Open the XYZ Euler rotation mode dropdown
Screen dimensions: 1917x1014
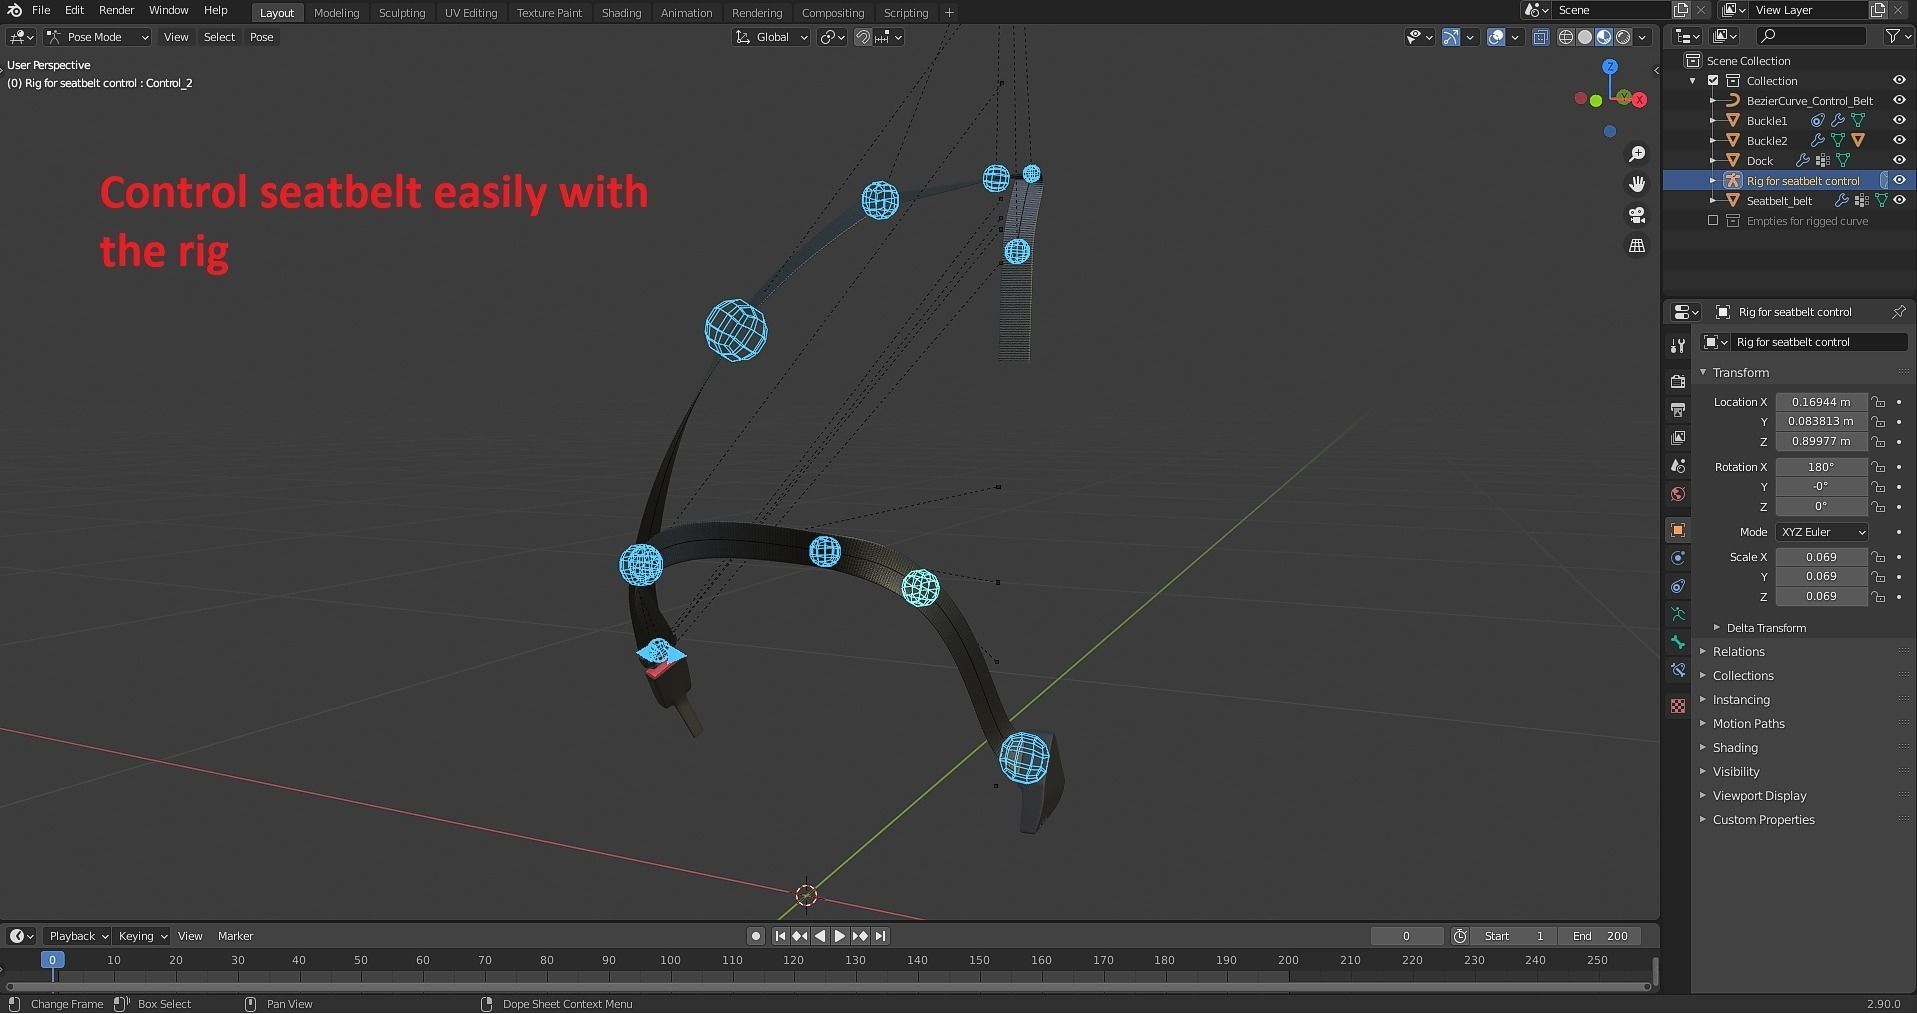[1822, 532]
